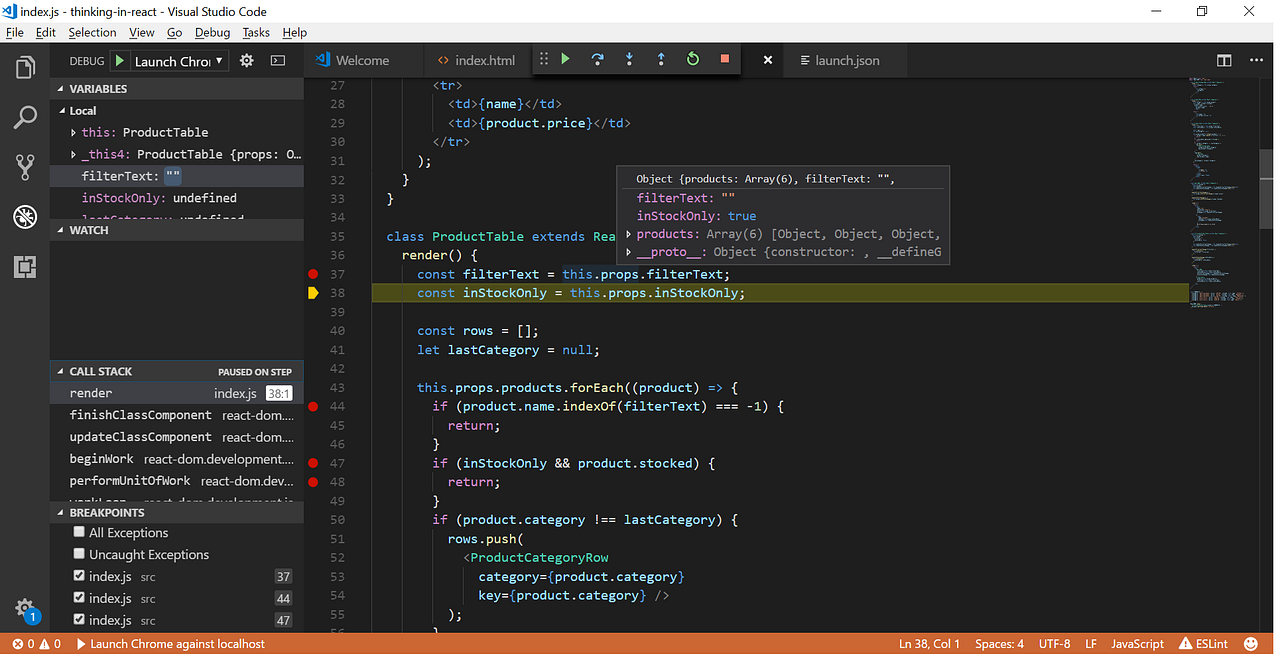Screen dimensions: 1280x658
Task: Start debugging with the green play arrow
Action: (119, 61)
